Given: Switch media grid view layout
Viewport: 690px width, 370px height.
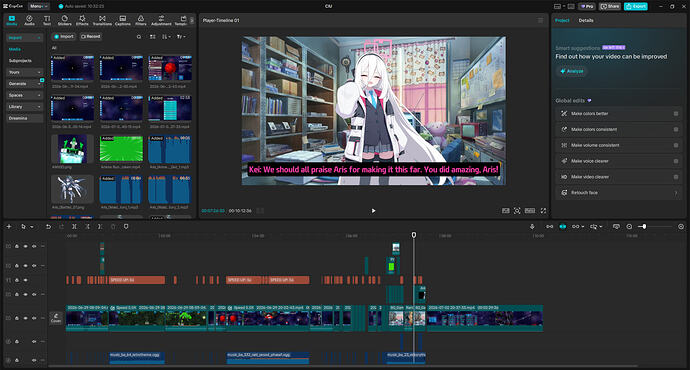Looking at the screenshot, I should coord(153,37).
